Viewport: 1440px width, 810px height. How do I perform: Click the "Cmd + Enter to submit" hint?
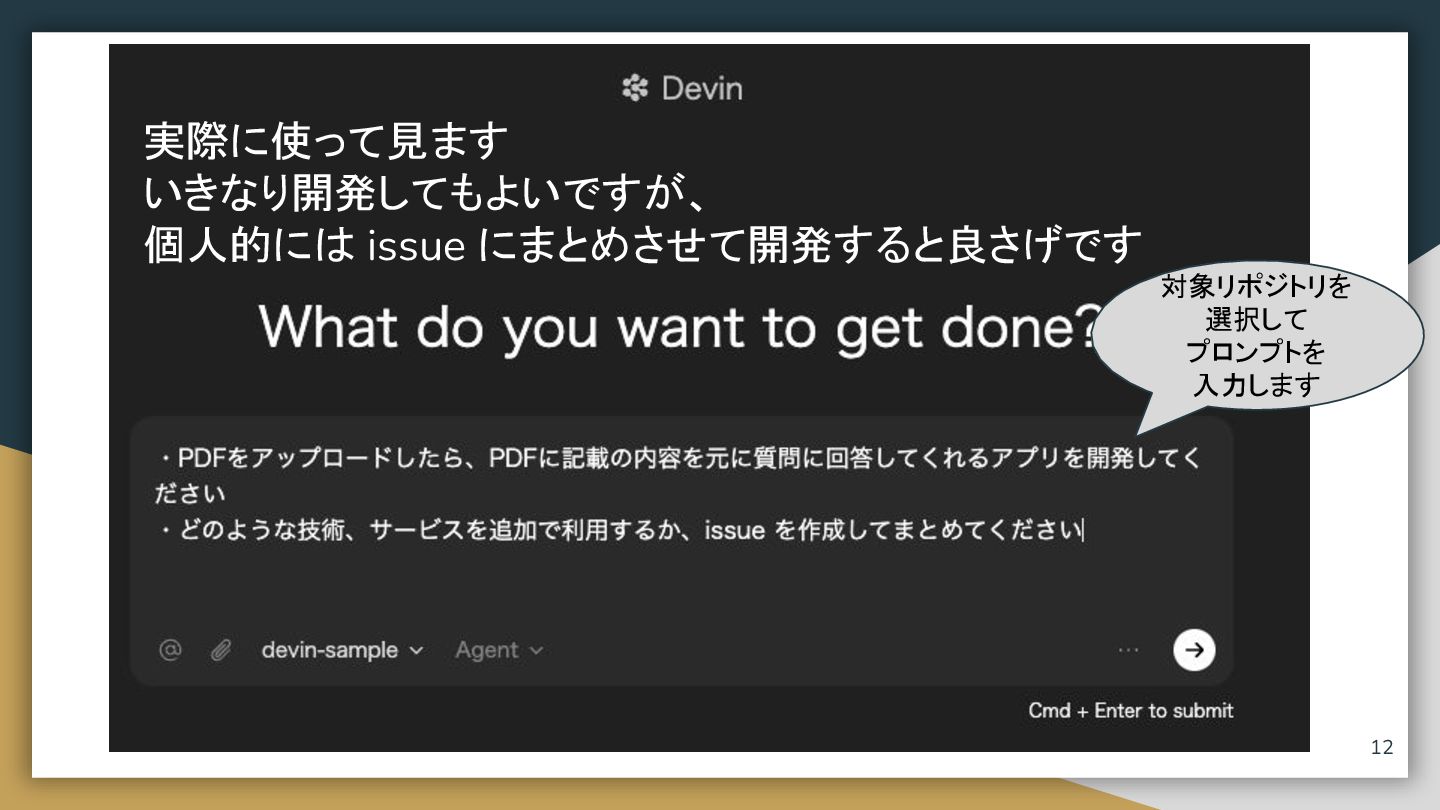pyautogui.click(x=1131, y=710)
